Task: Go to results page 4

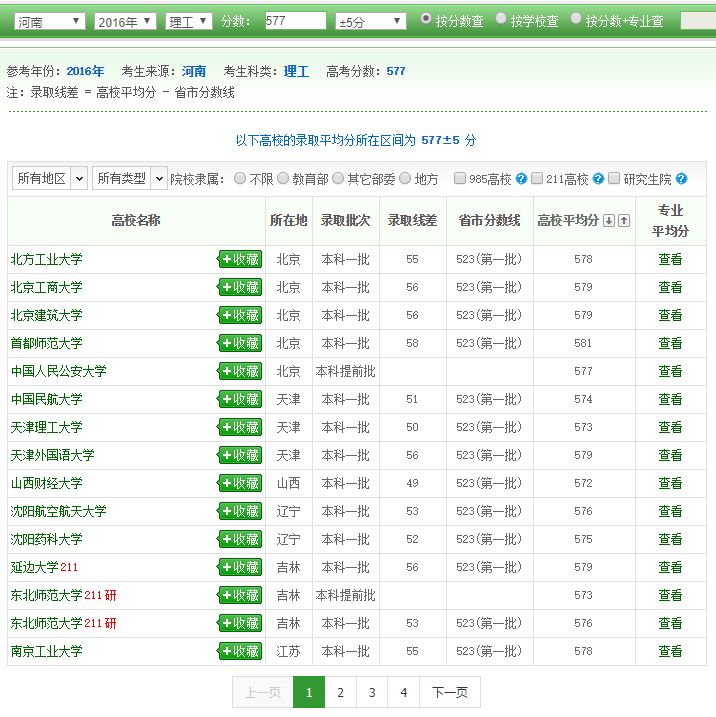Action: coord(404,692)
